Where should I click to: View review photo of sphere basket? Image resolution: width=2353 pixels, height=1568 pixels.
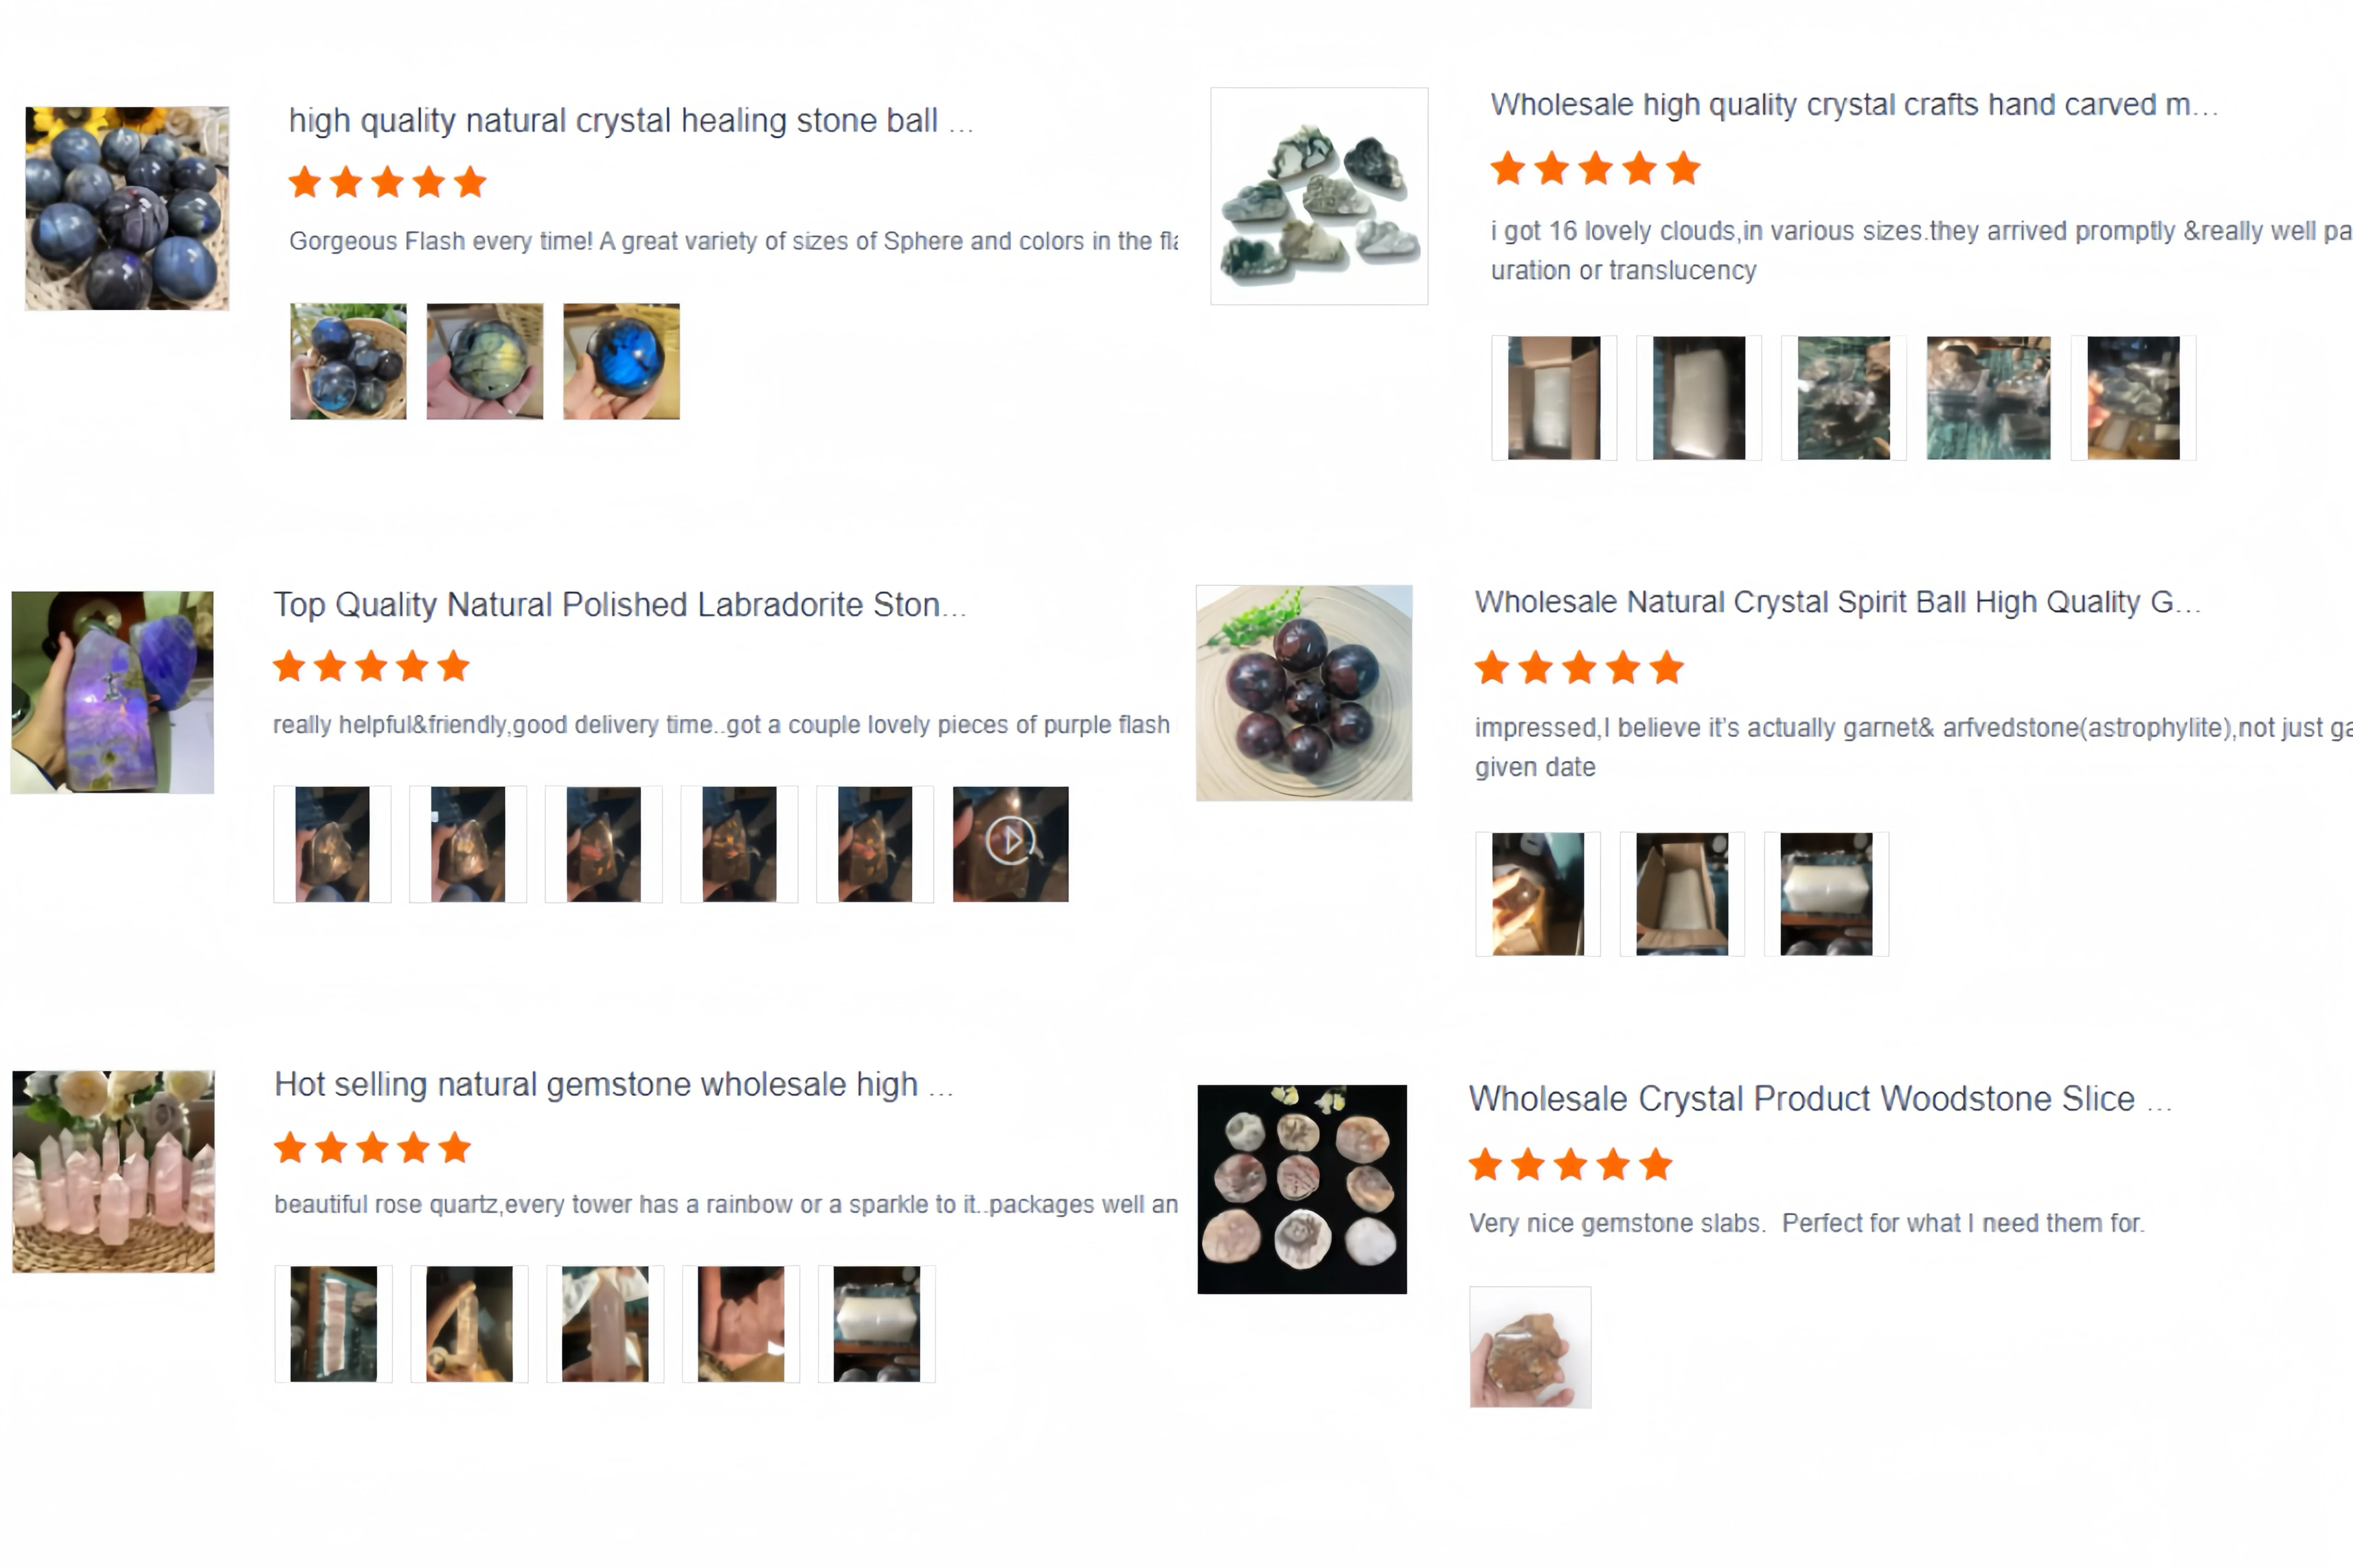[x=348, y=361]
